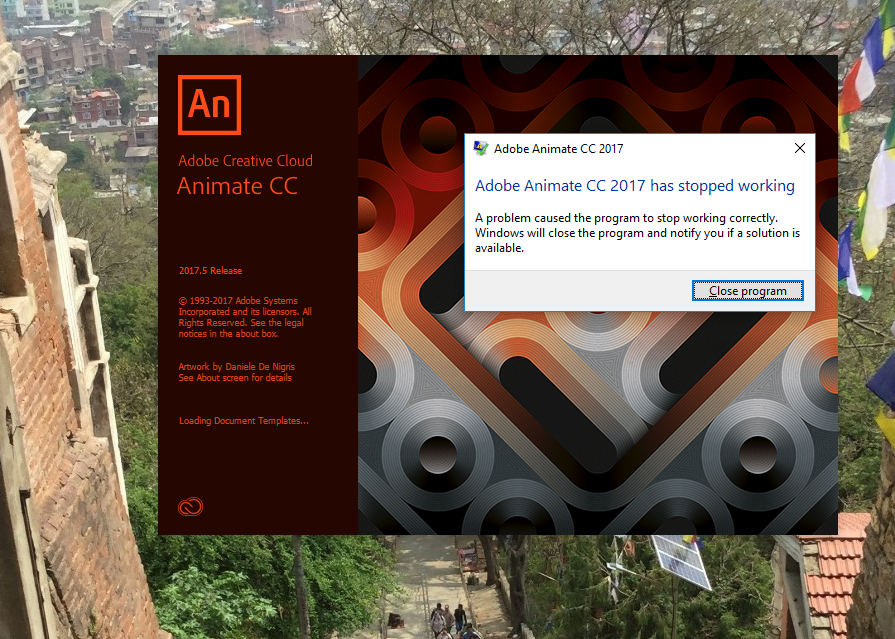The height and width of the screenshot is (639, 895).
Task: Click the 'Adobe Creative Cloud' splash text
Action: (245, 161)
